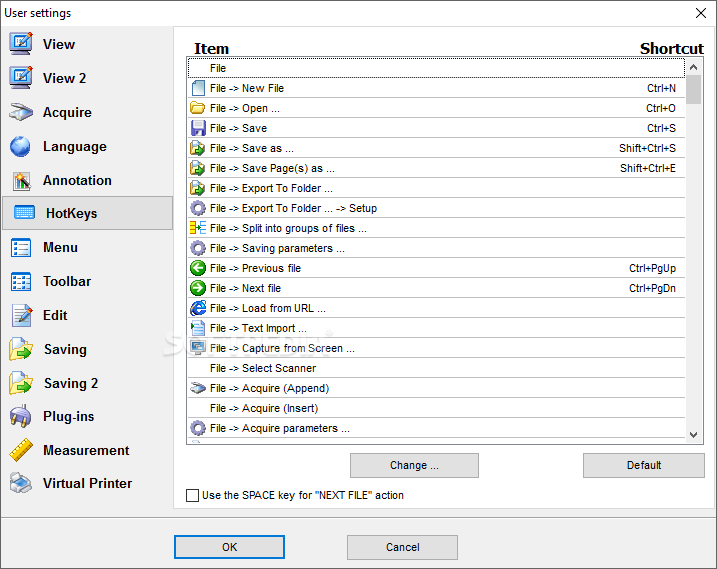Image resolution: width=717 pixels, height=569 pixels.
Task: Click the Open folder icon in list
Action: (x=198, y=108)
